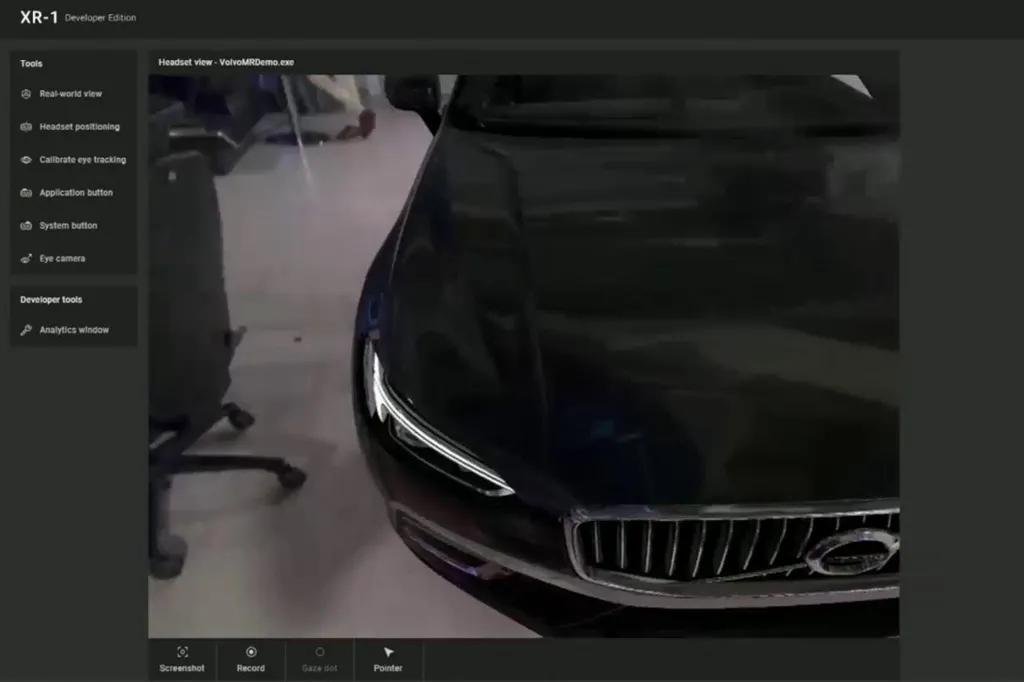Click the Calibrate eye tracking eye icon
Screen dimensions: 1024x682
coord(26,159)
